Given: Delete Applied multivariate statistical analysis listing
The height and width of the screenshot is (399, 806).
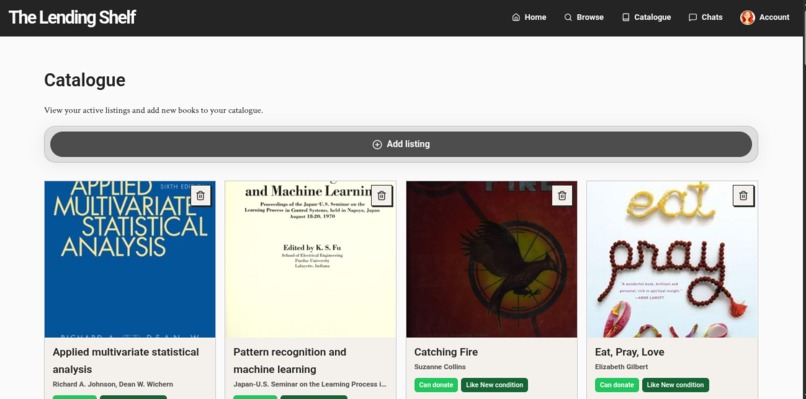Looking at the screenshot, I should tap(200, 195).
